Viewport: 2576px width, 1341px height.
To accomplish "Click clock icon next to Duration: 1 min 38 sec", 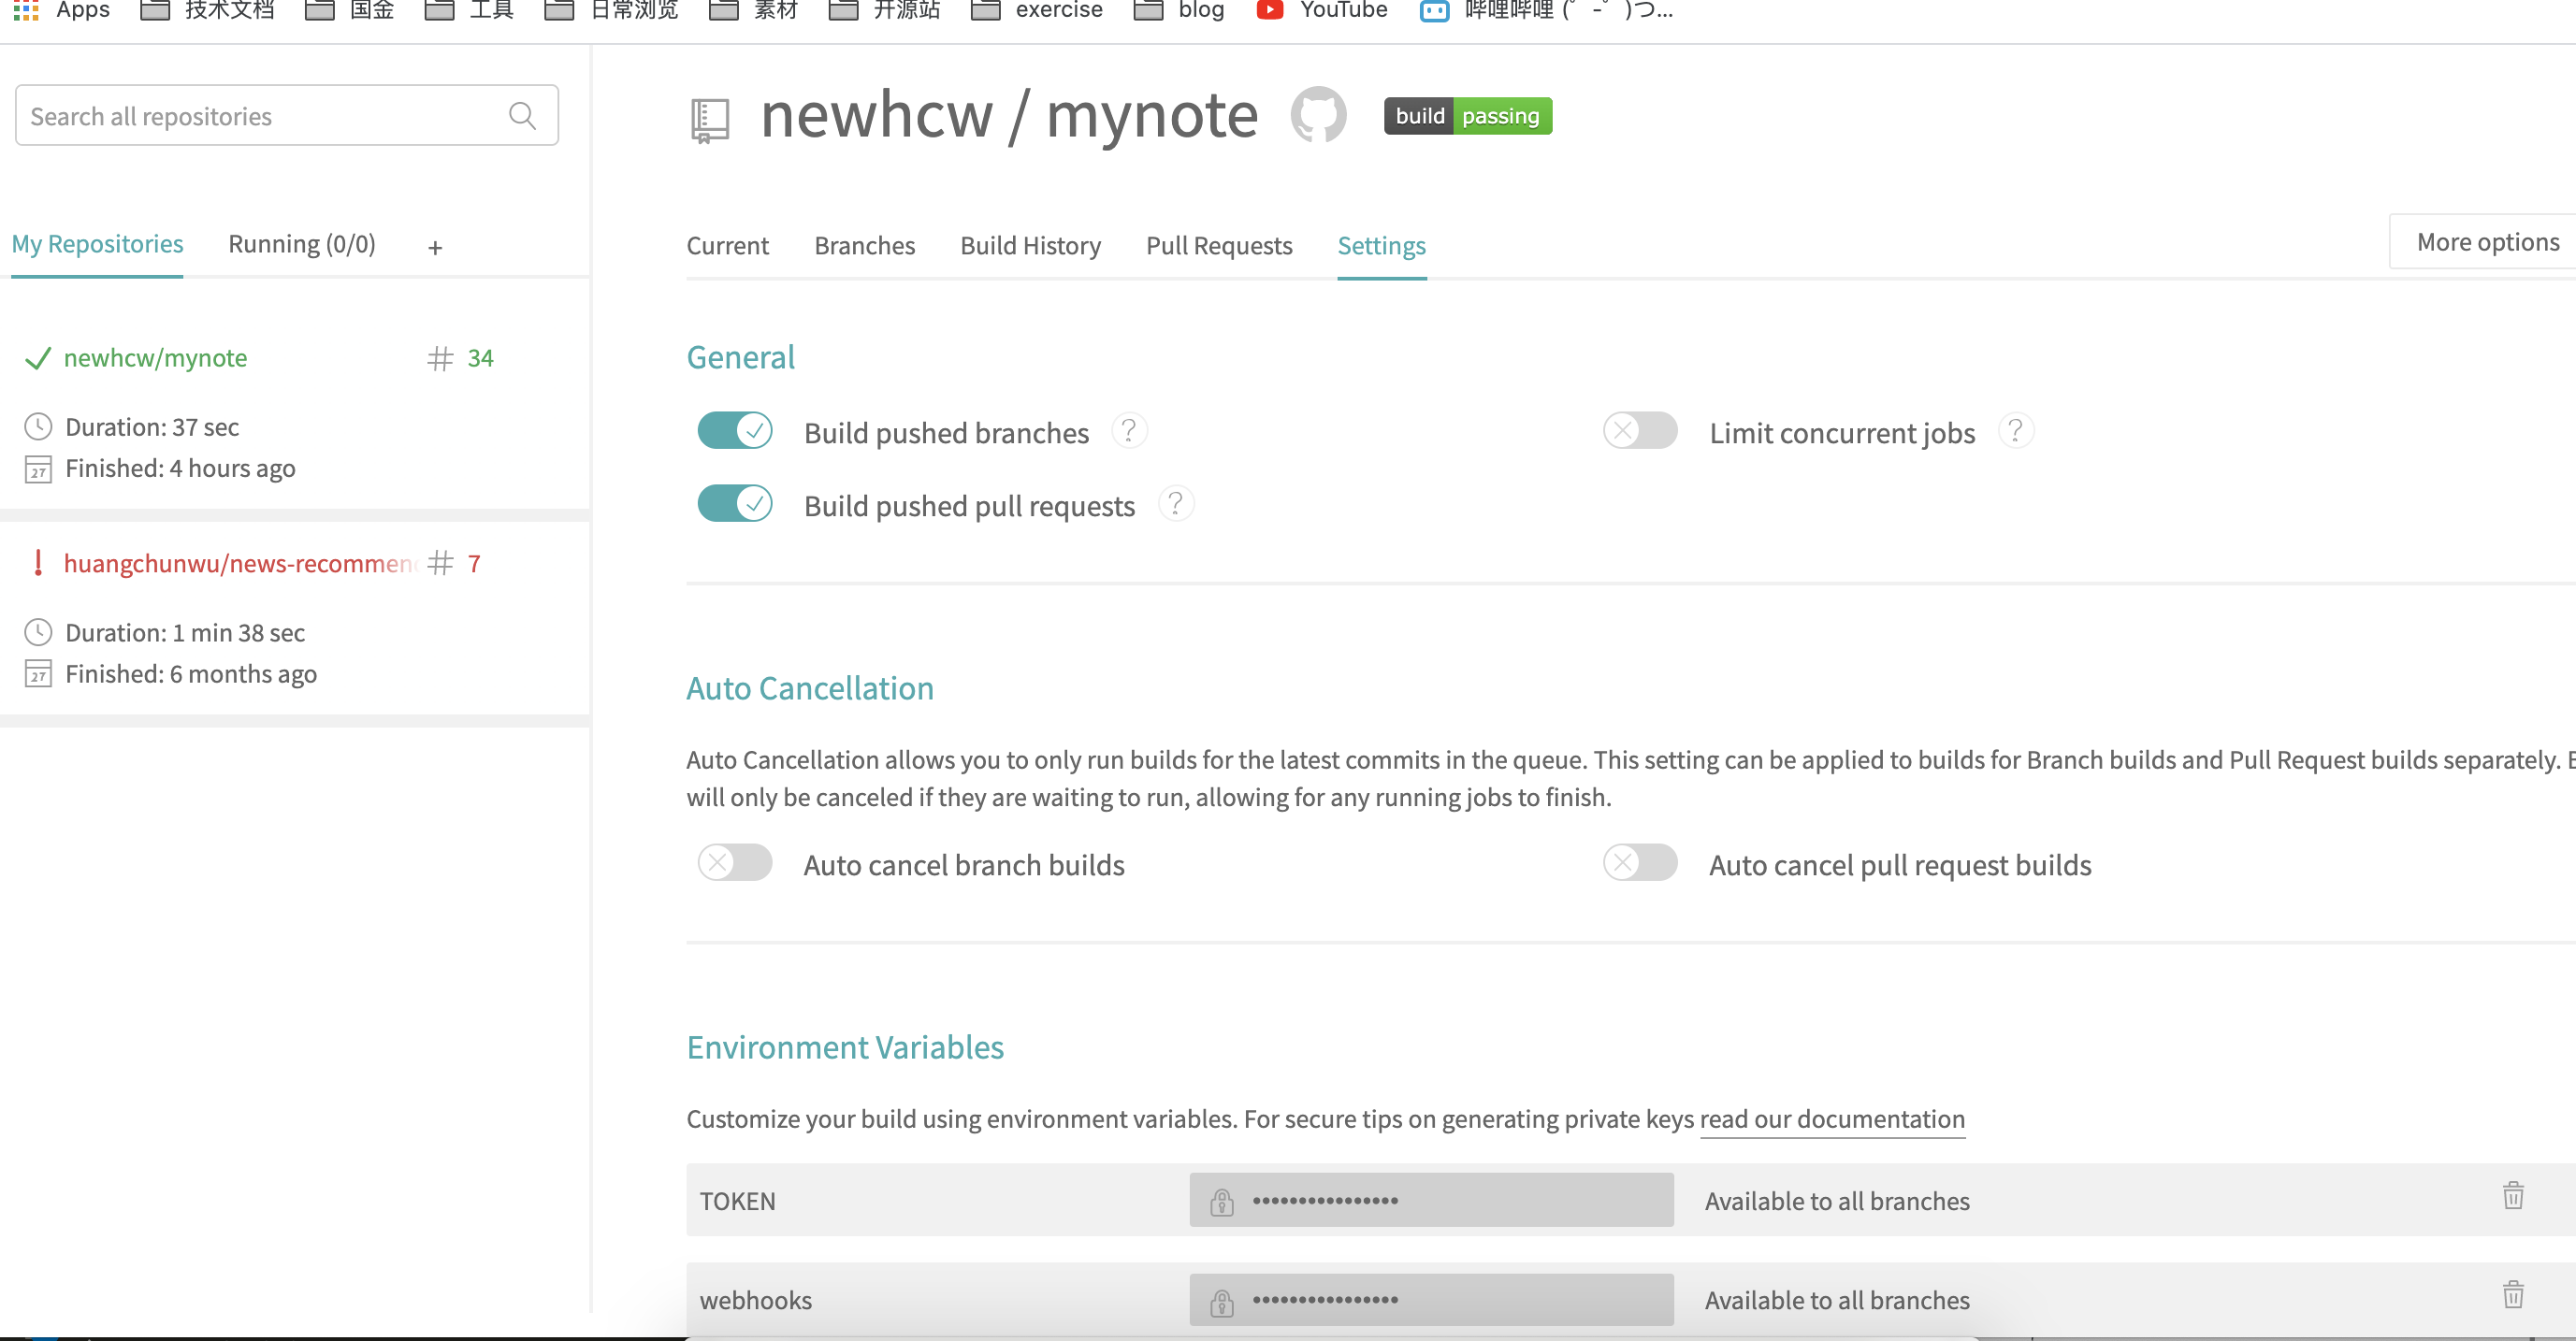I will [38, 632].
